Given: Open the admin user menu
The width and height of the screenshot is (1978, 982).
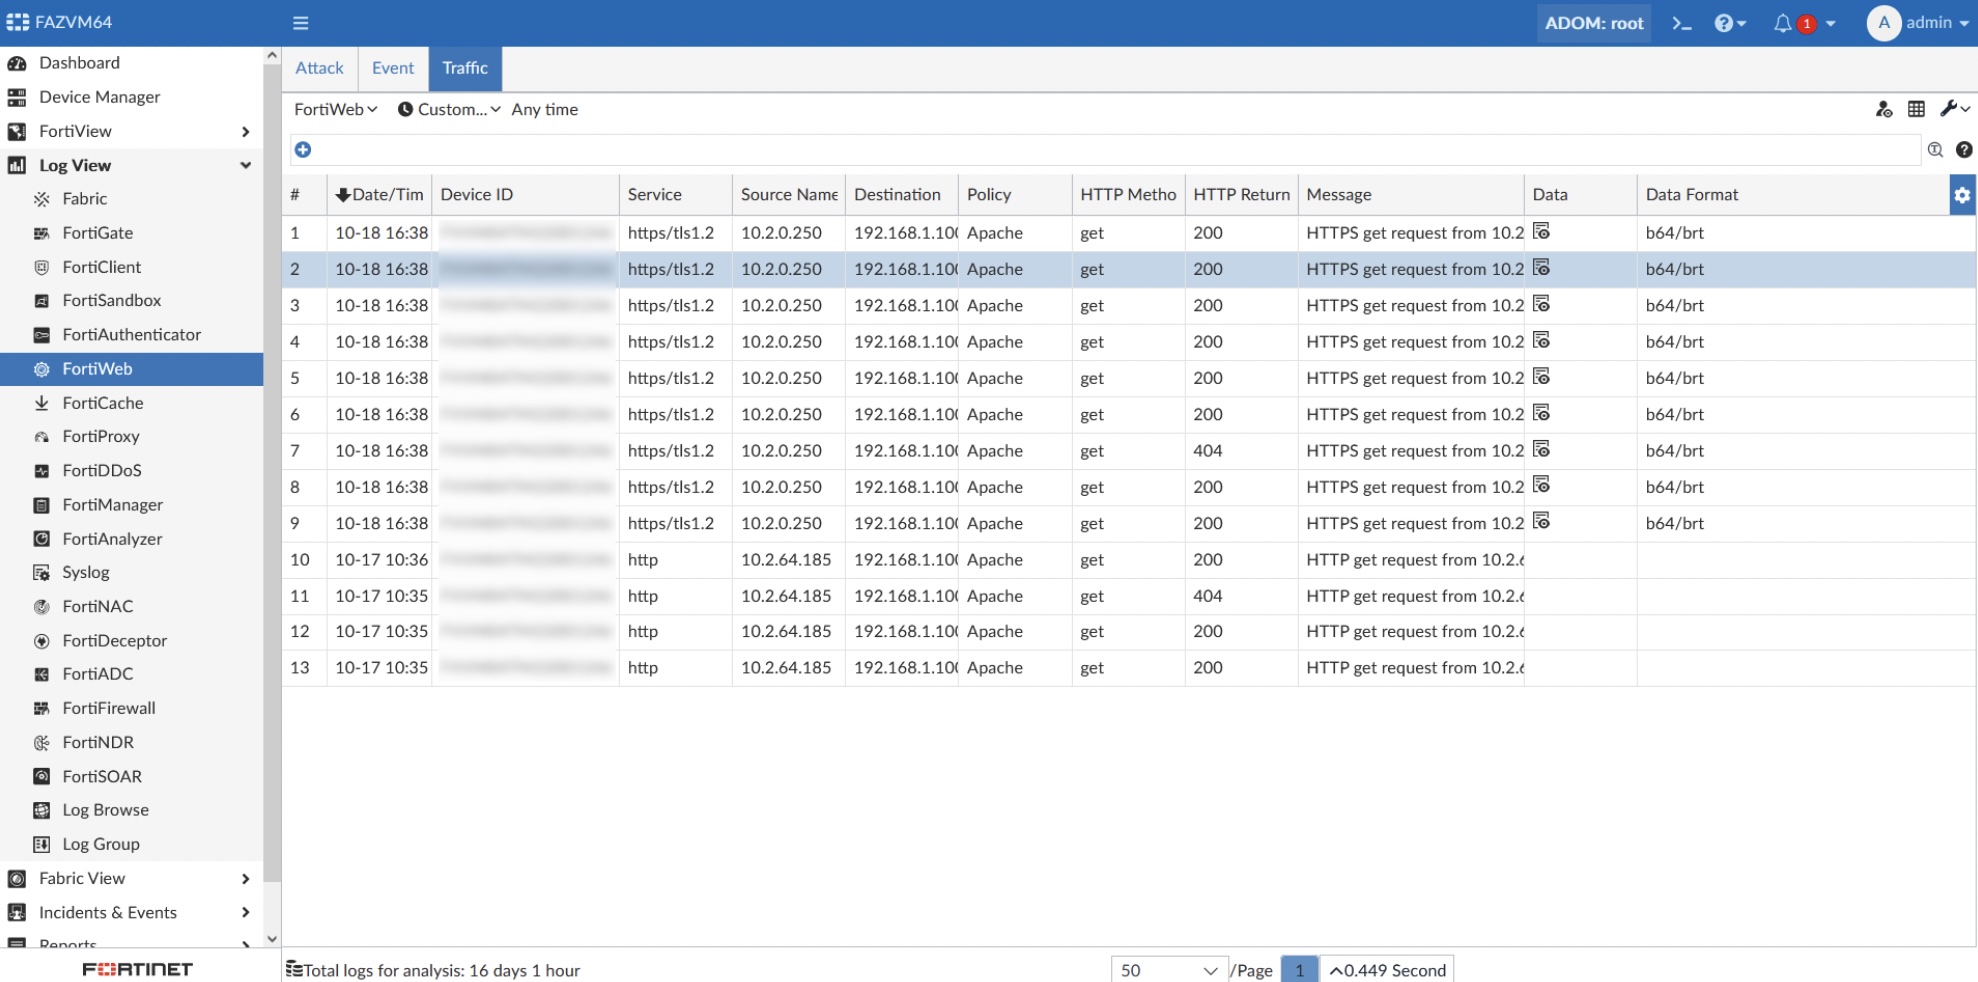Looking at the screenshot, I should pyautogui.click(x=1918, y=23).
